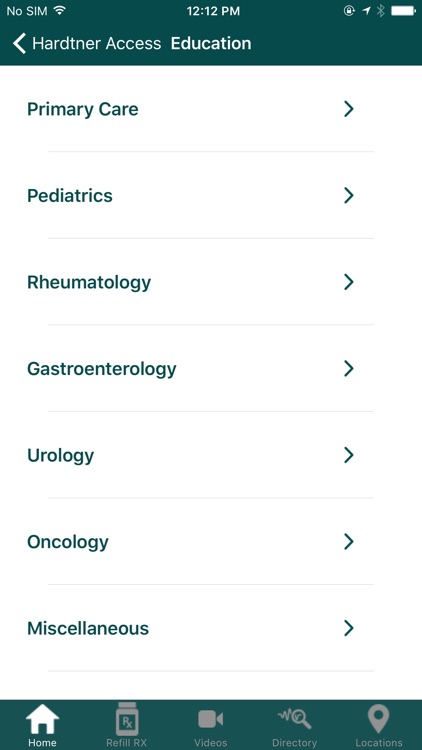Select the Oncology category label
The image size is (422, 750).
[x=68, y=542]
